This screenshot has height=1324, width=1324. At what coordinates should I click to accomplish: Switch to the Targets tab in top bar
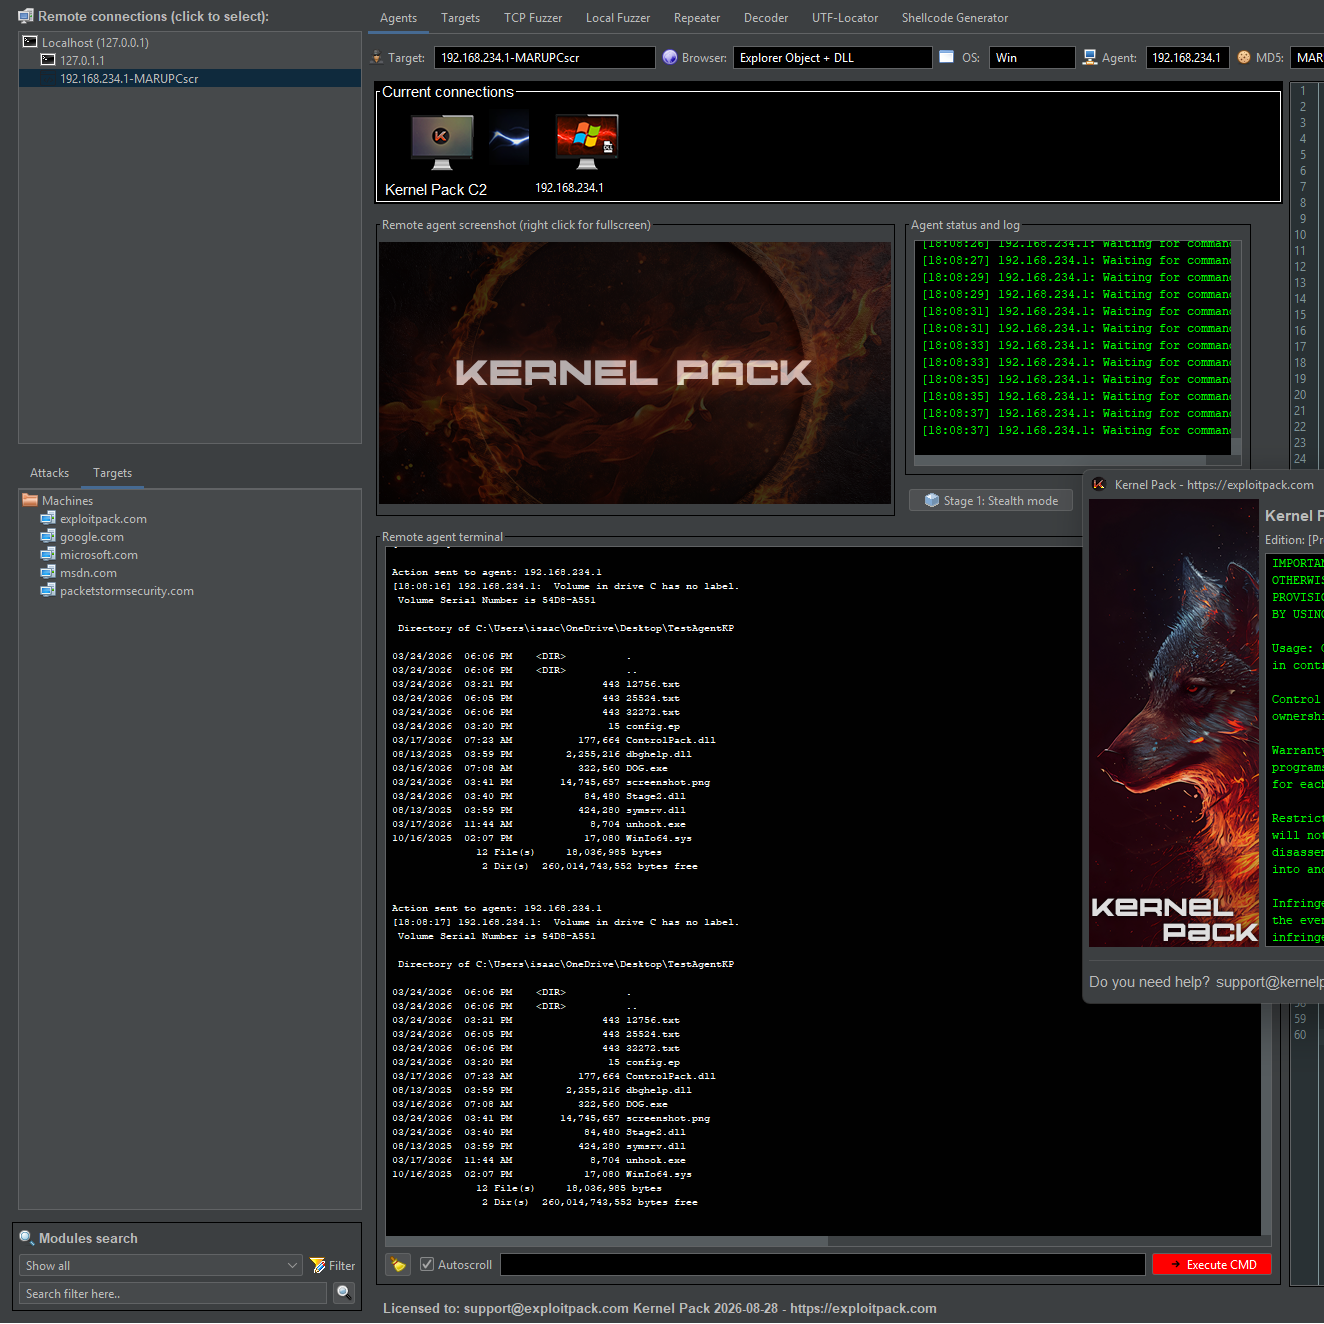[x=460, y=18]
